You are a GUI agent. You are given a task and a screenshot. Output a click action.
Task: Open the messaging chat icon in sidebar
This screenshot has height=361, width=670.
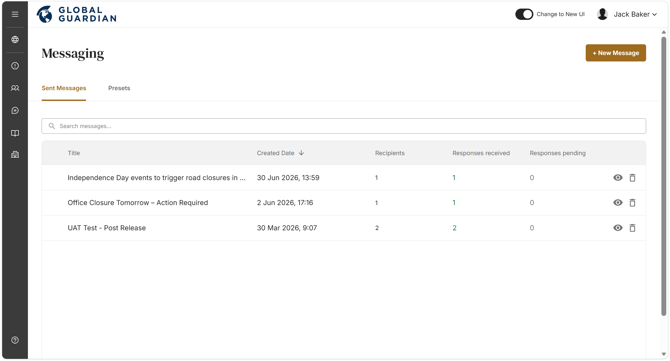pos(15,111)
